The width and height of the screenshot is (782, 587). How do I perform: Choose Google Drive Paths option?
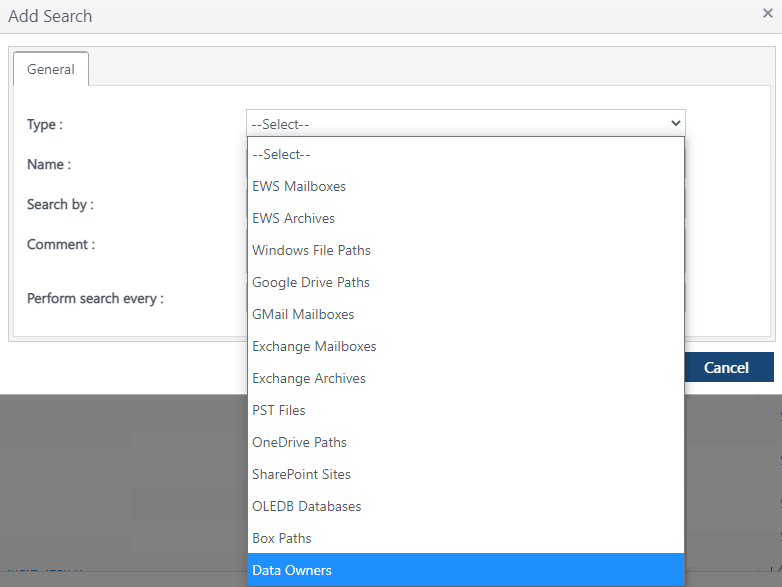[x=311, y=282]
